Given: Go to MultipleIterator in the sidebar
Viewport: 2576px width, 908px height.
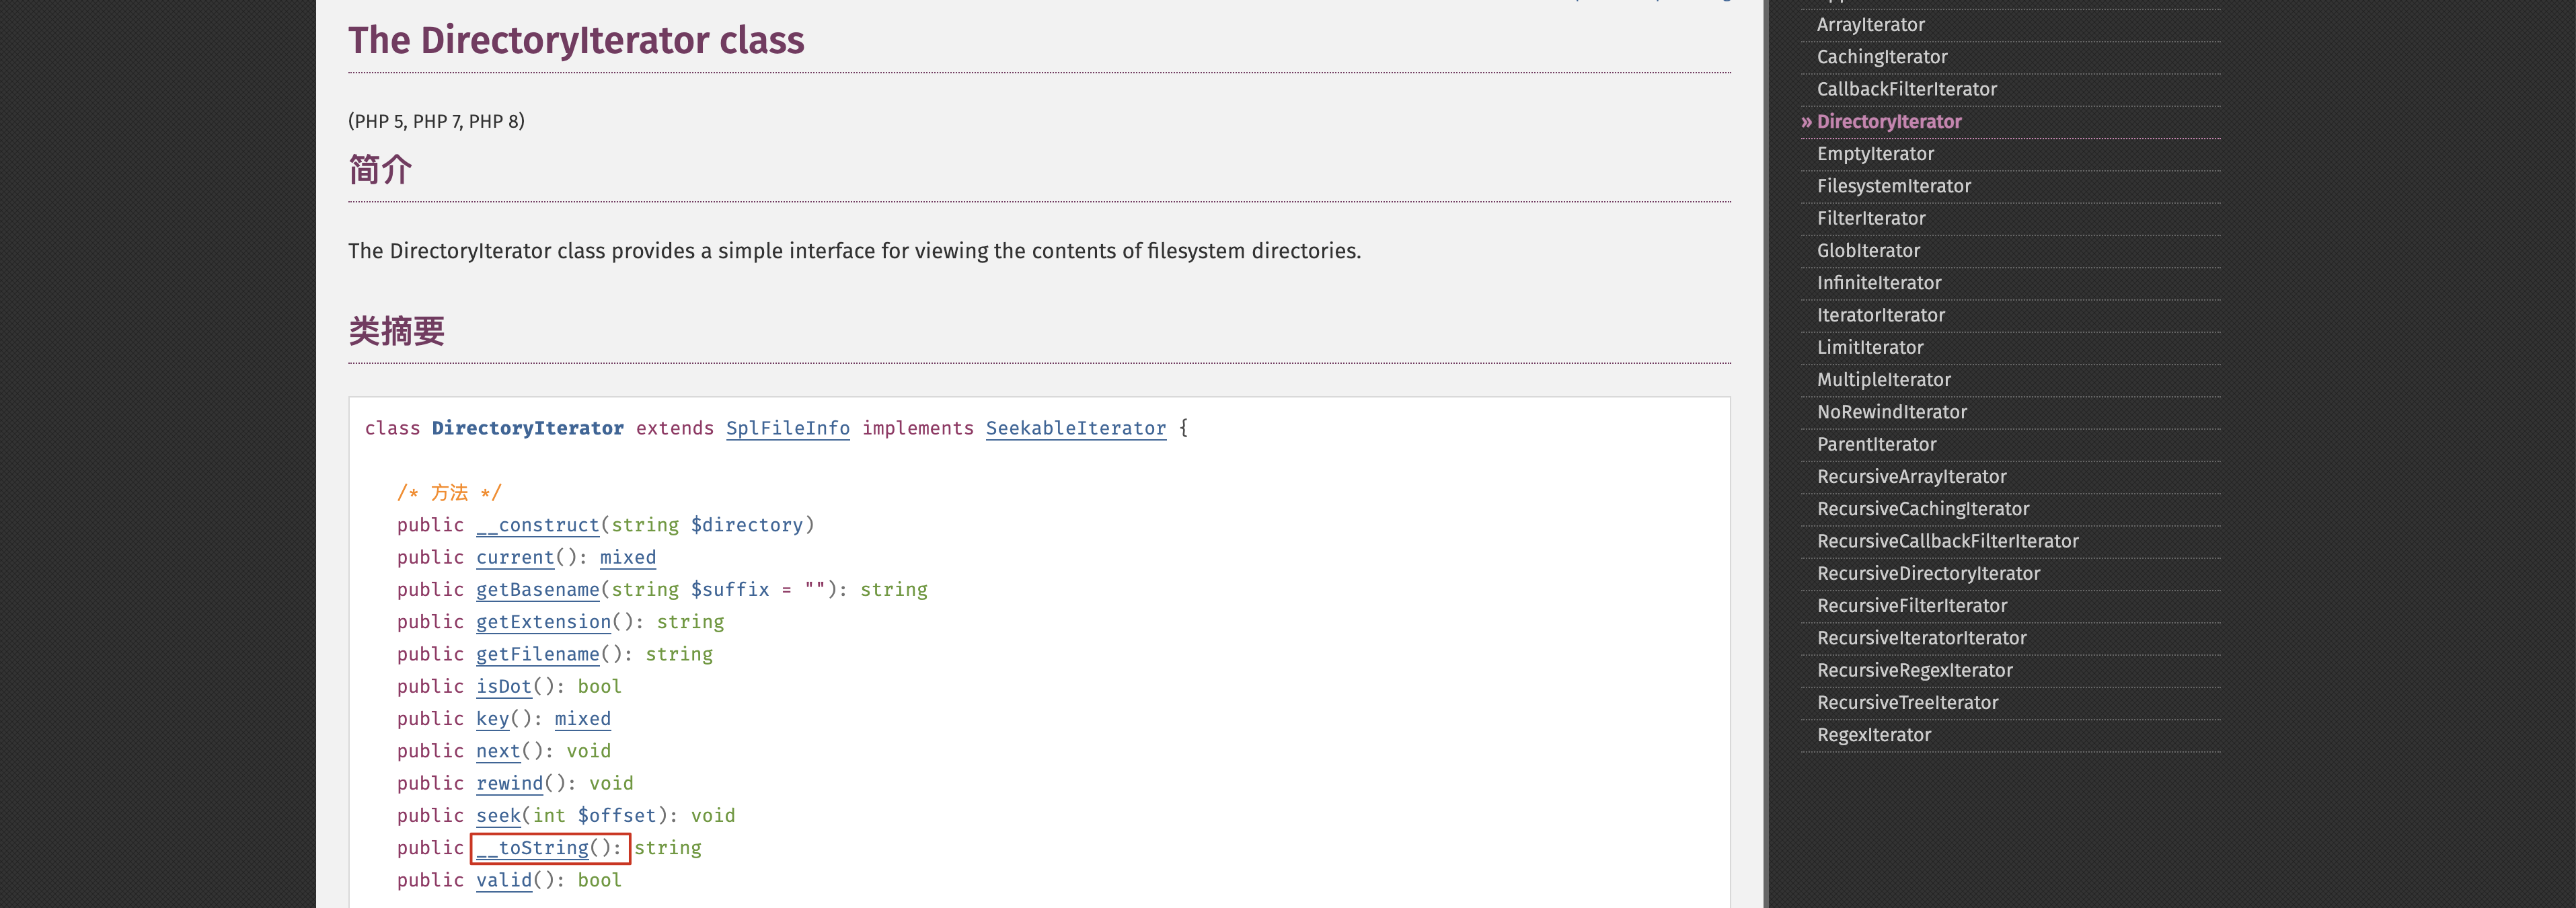Looking at the screenshot, I should coord(1884,380).
